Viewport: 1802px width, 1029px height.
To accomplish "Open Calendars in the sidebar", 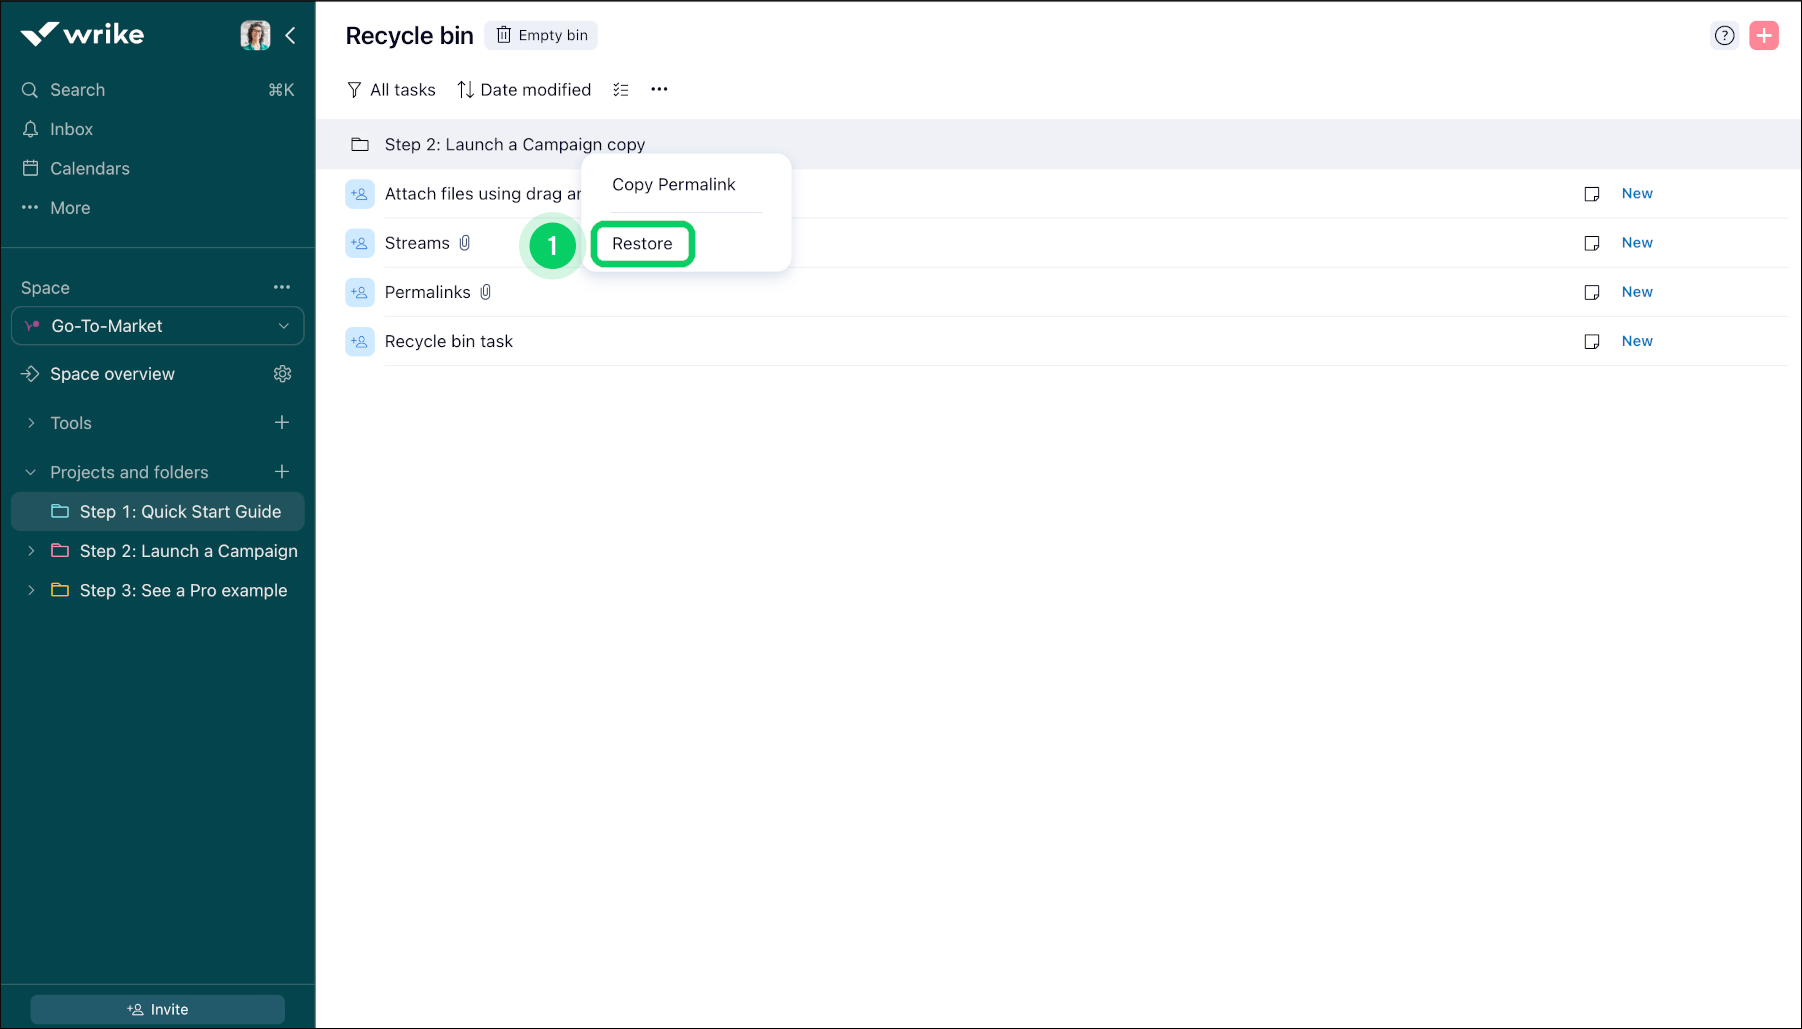I will pos(89,168).
